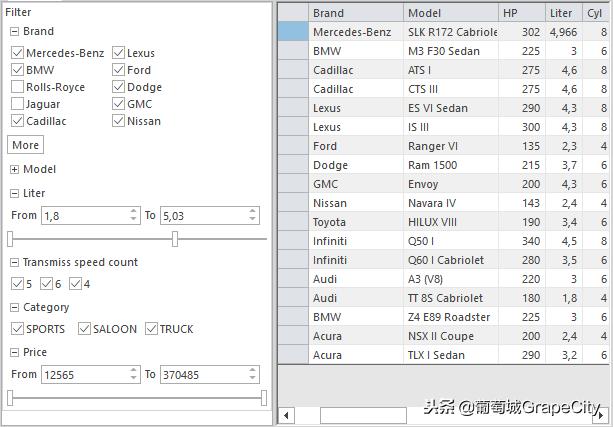
Task: Click the cell "TT 8S Cabriolet"
Action: tap(451, 298)
